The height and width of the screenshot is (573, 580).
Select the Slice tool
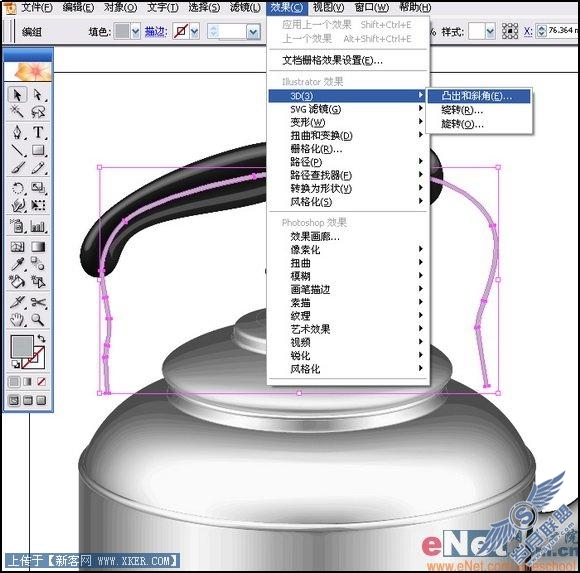click(17, 302)
